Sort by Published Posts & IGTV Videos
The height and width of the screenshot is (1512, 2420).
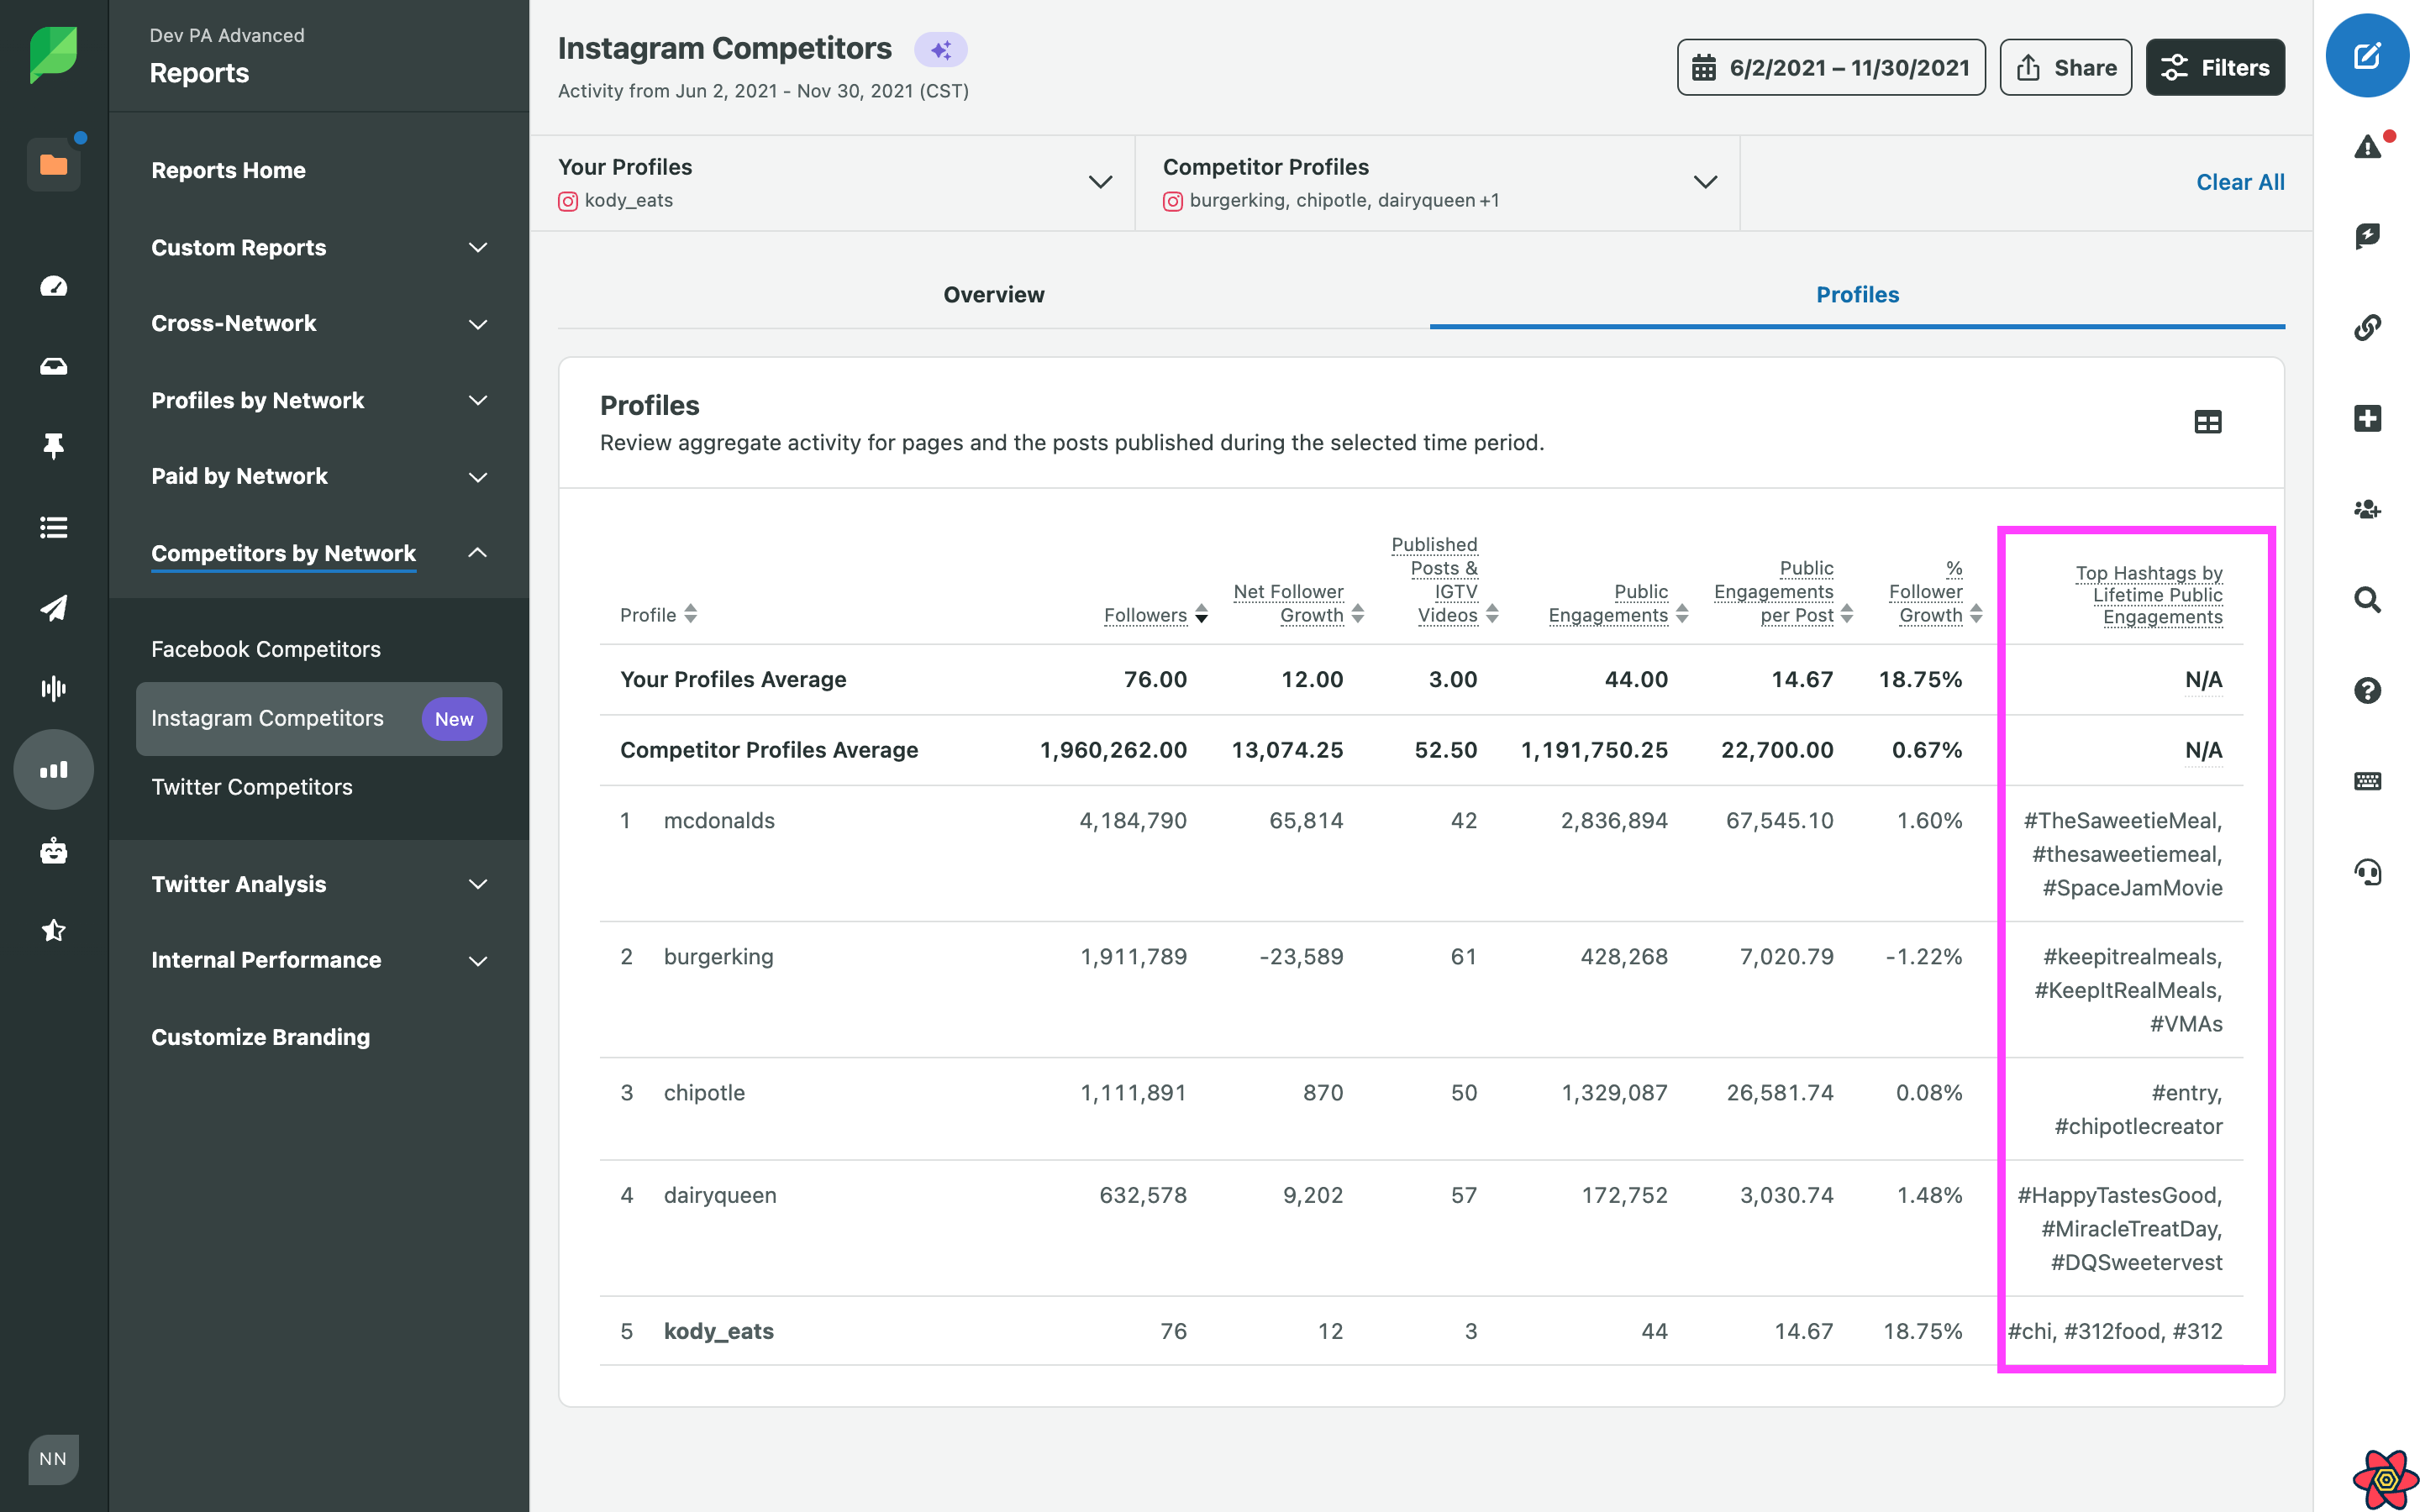tap(1444, 580)
